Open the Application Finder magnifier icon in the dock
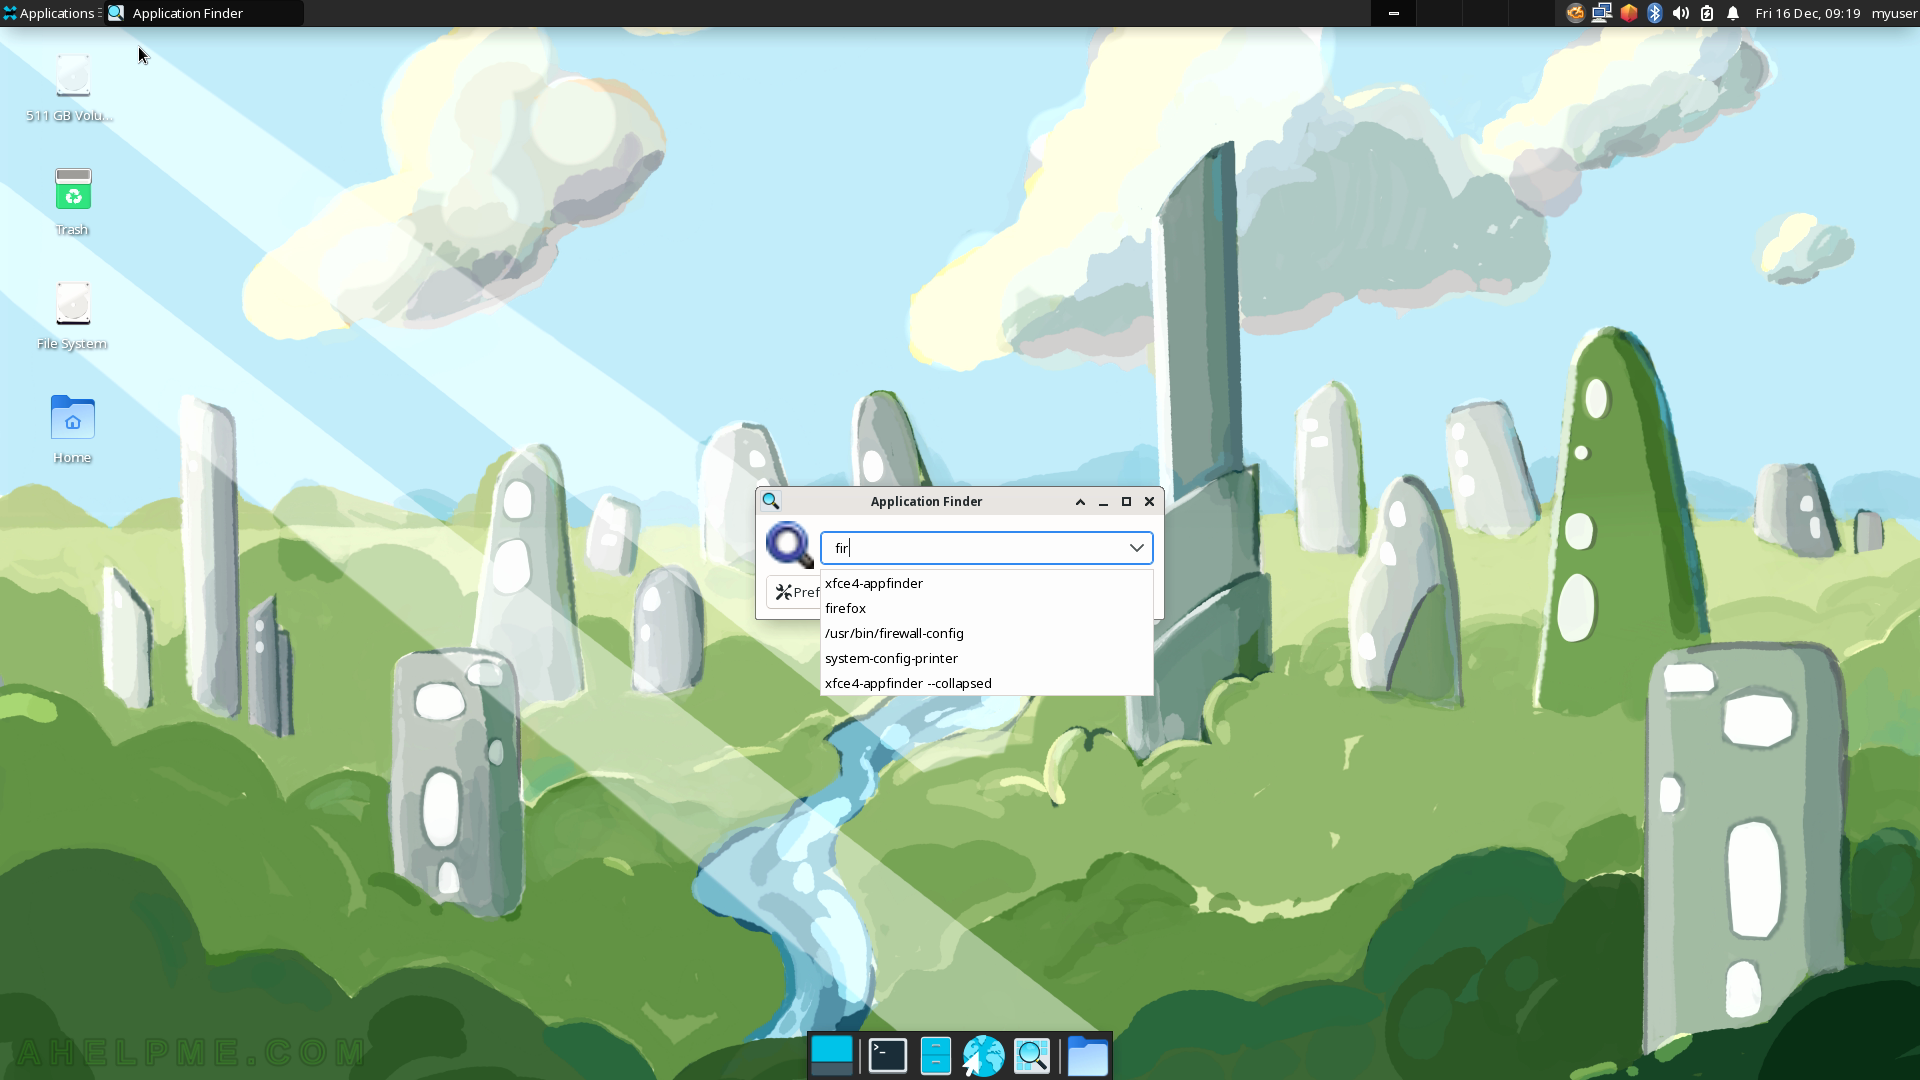Viewport: 1920px width, 1080px height. (x=1032, y=1056)
